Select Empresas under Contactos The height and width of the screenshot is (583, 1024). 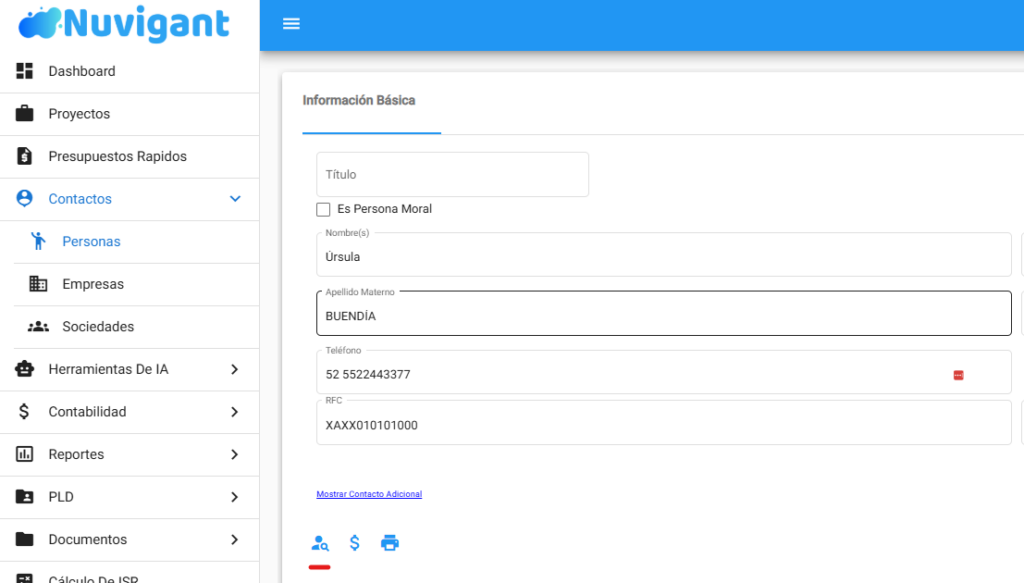136,284
